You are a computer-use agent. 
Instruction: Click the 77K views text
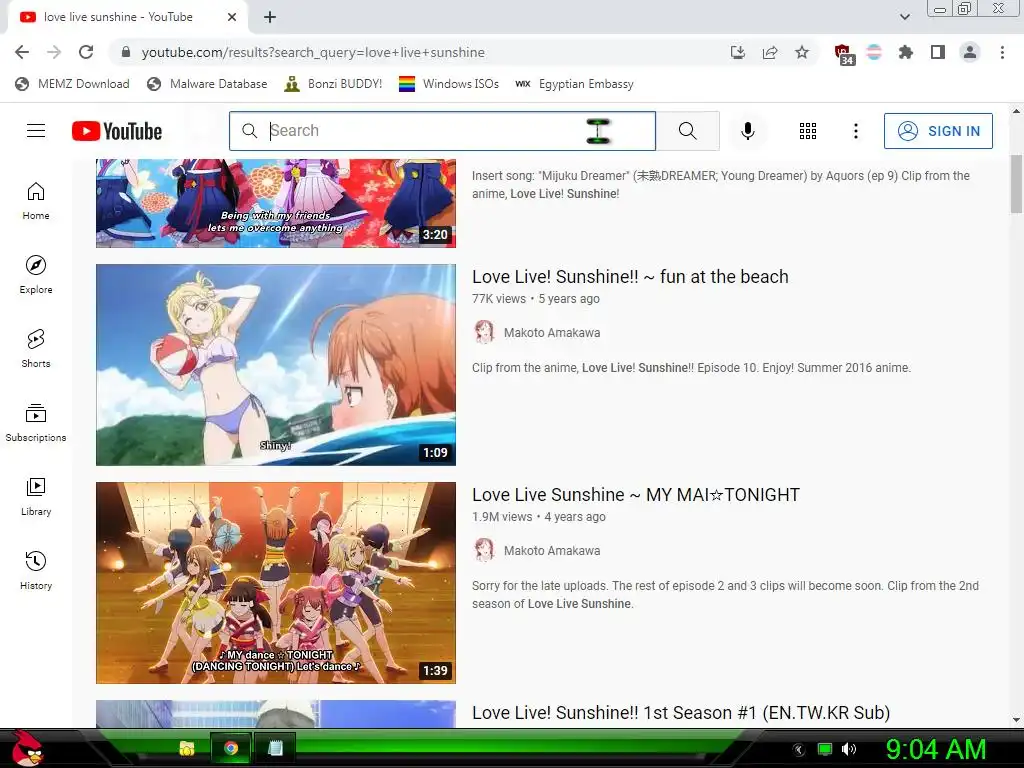point(499,298)
